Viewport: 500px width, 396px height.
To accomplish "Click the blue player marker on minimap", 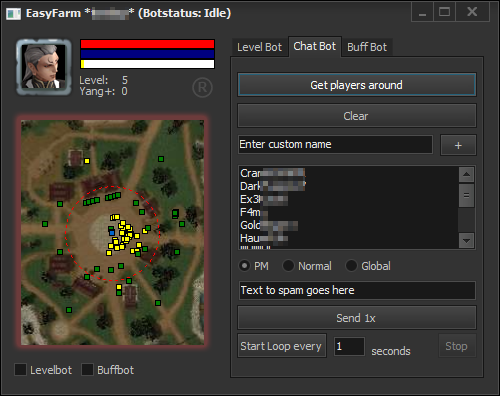I will (112, 233).
